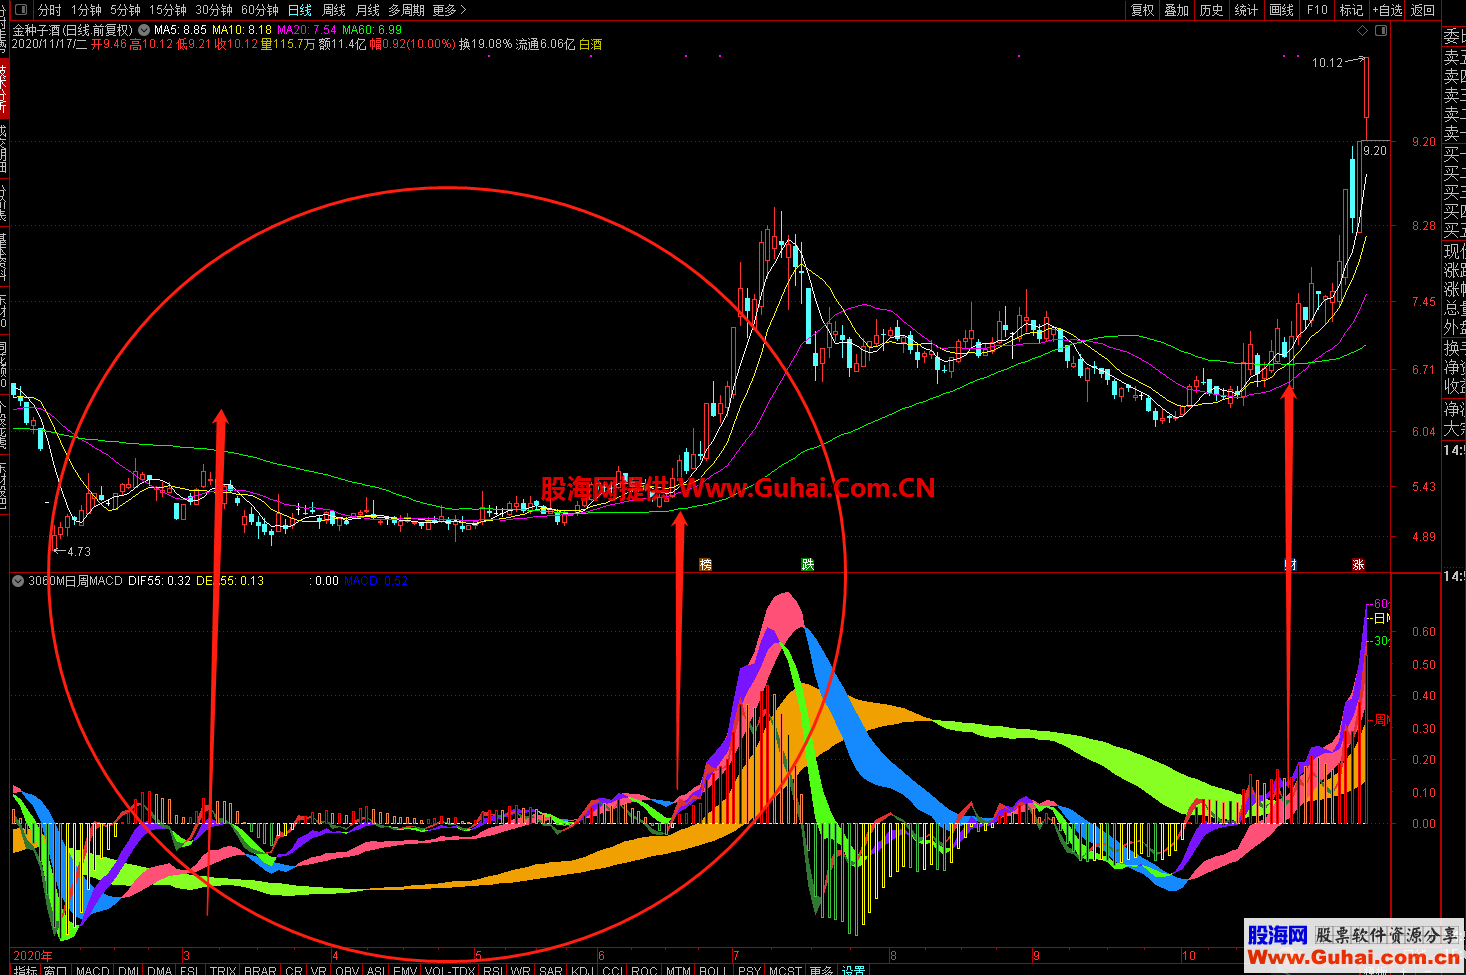Click the diamond marker icon above chart
This screenshot has height=975, width=1466.
pos(1362,31)
